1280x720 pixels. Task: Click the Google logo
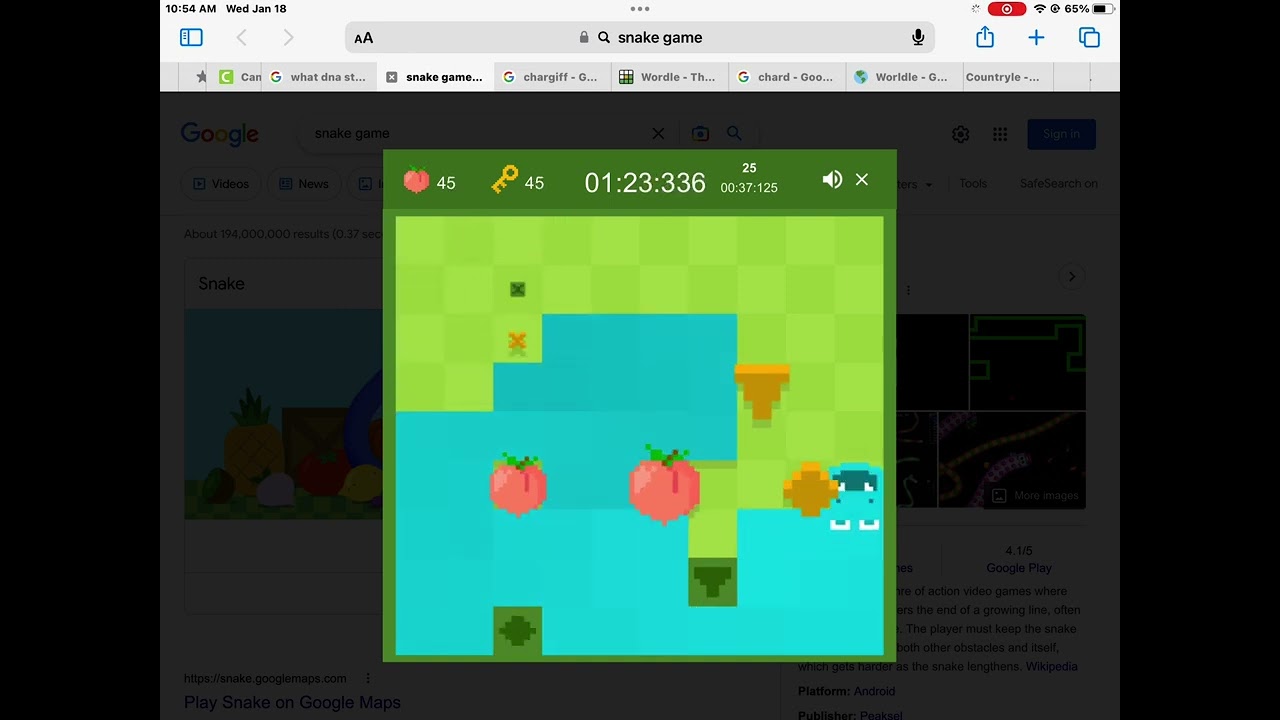[x=220, y=134]
